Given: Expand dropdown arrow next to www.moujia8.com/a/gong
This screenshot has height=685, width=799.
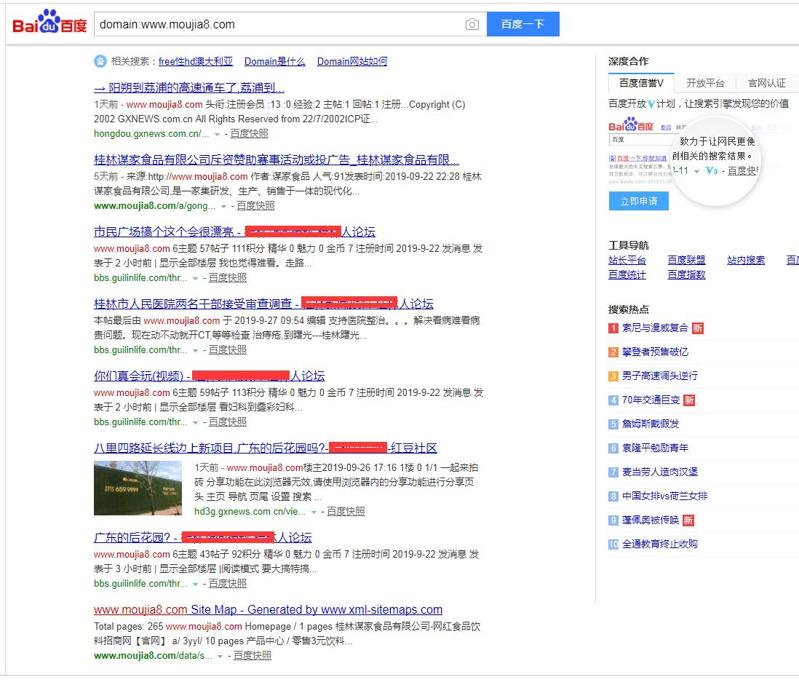Looking at the screenshot, I should [223, 206].
